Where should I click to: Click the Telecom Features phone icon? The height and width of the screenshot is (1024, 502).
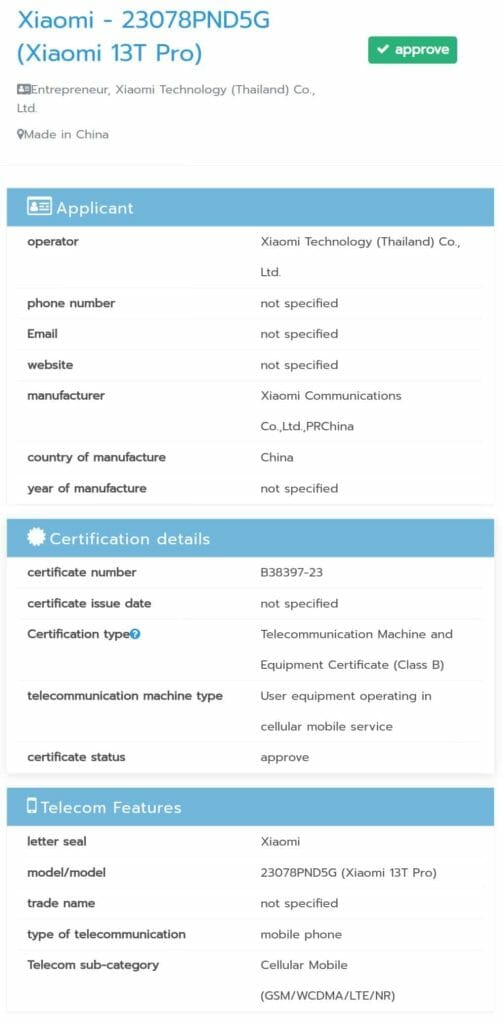pos(32,806)
